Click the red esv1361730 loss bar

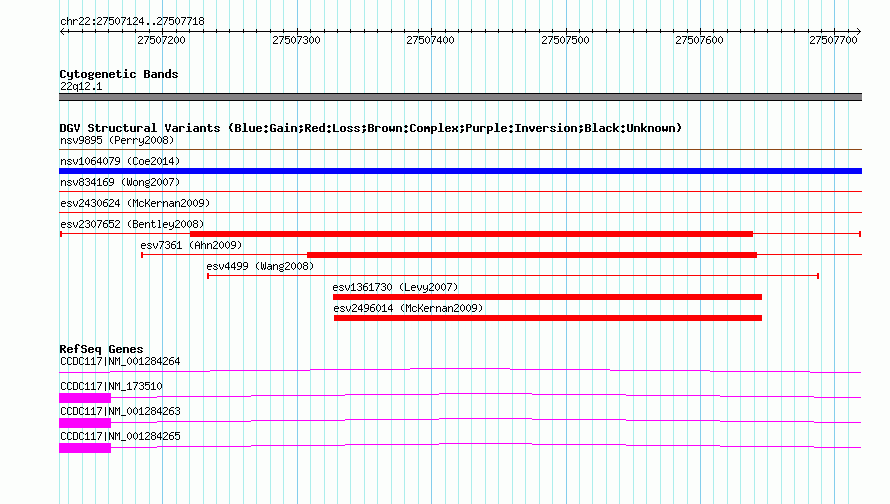(x=547, y=297)
